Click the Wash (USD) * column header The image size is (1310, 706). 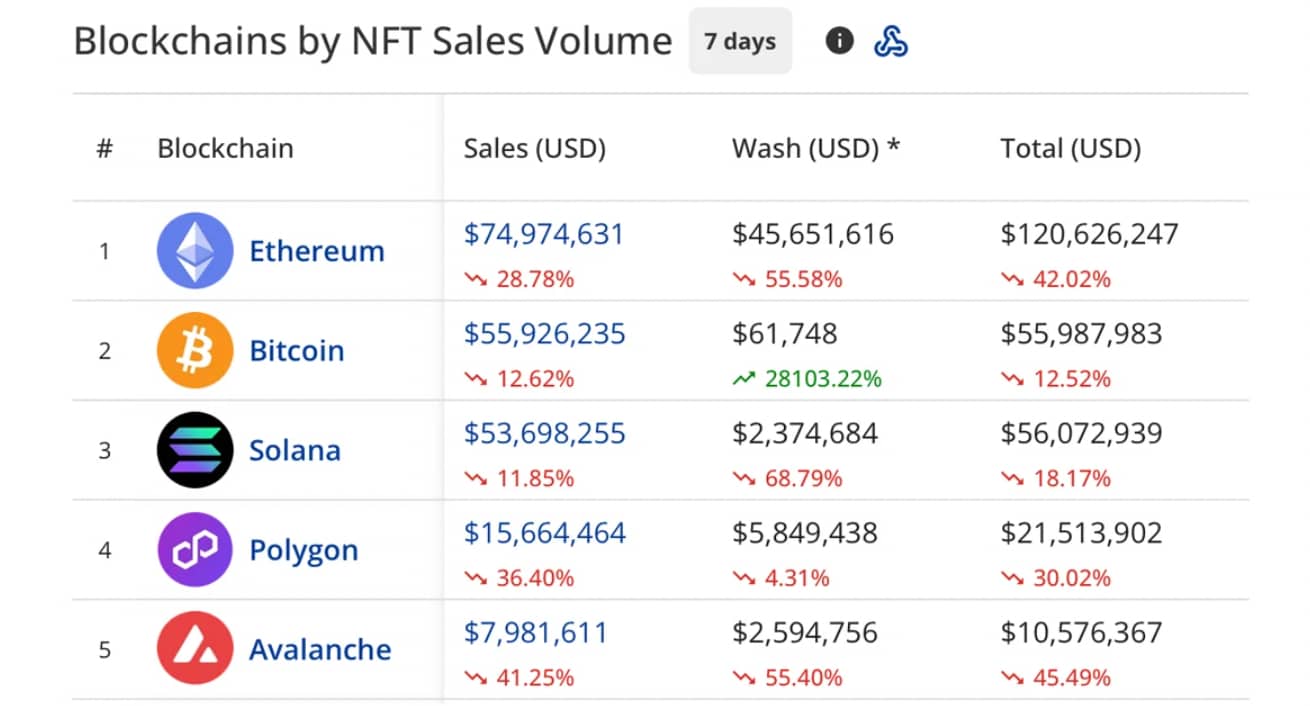(x=816, y=149)
